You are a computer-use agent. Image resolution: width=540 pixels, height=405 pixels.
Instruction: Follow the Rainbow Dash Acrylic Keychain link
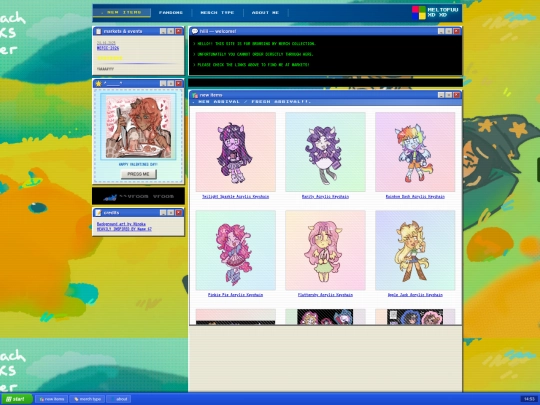pos(415,197)
